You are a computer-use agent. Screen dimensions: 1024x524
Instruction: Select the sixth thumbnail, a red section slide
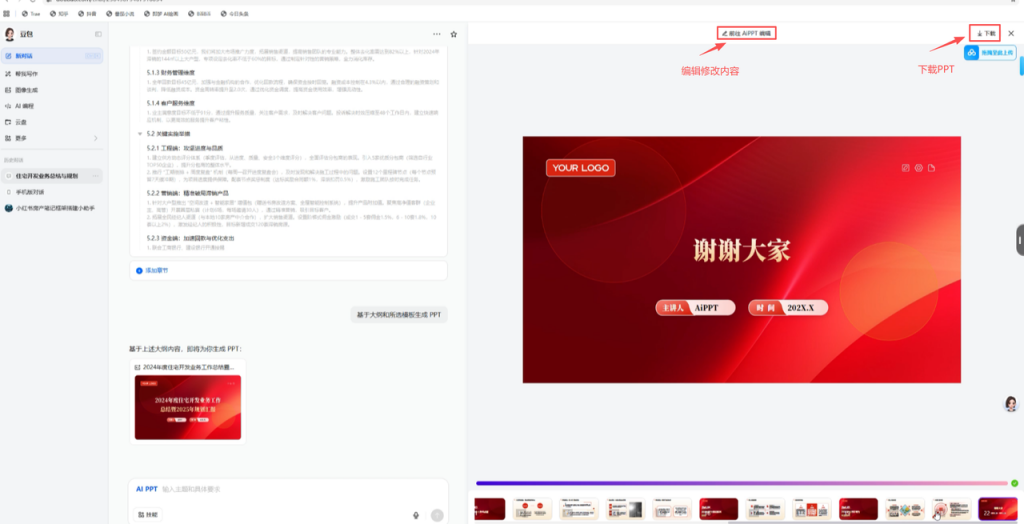tap(718, 509)
